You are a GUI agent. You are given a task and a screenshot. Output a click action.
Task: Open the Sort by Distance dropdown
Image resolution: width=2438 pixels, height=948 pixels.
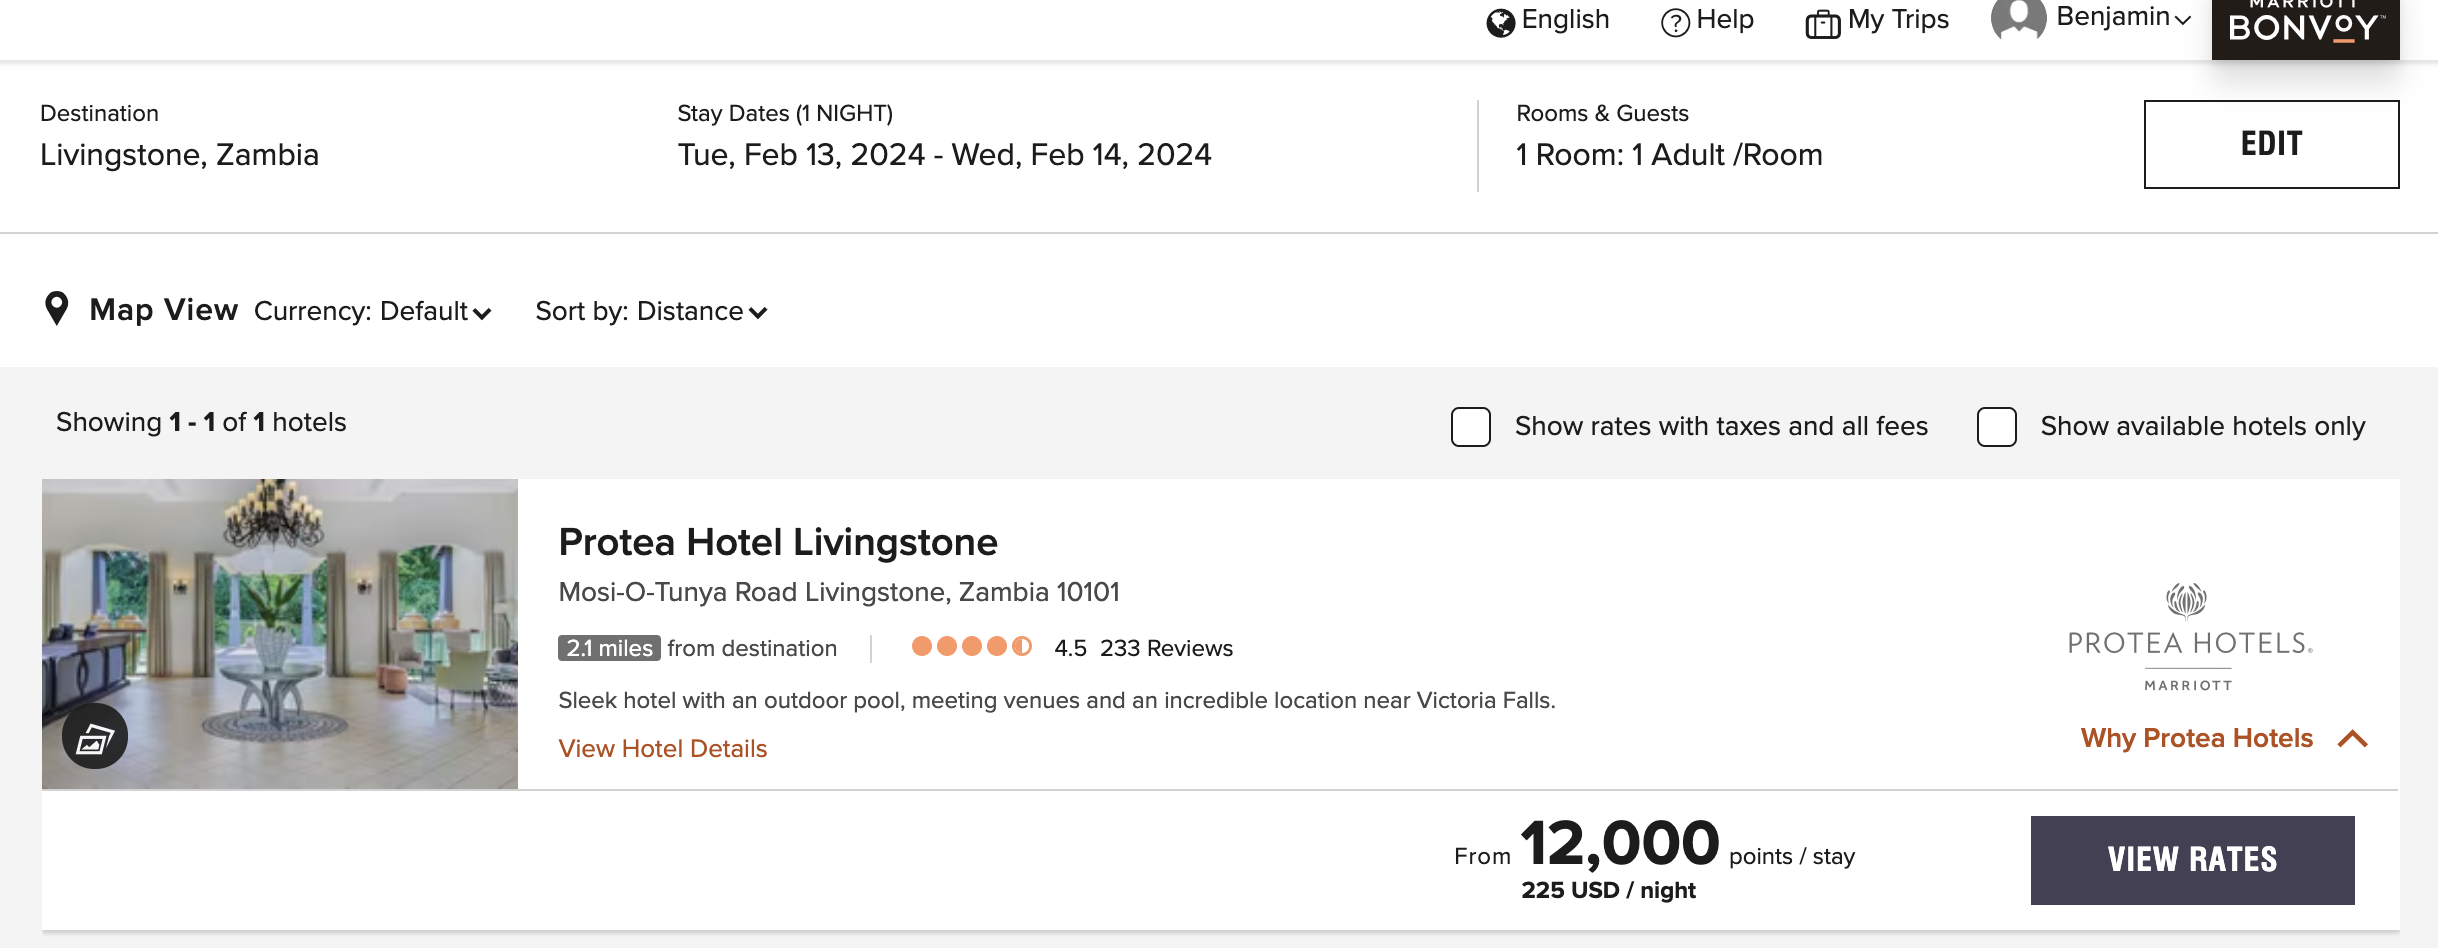point(651,312)
